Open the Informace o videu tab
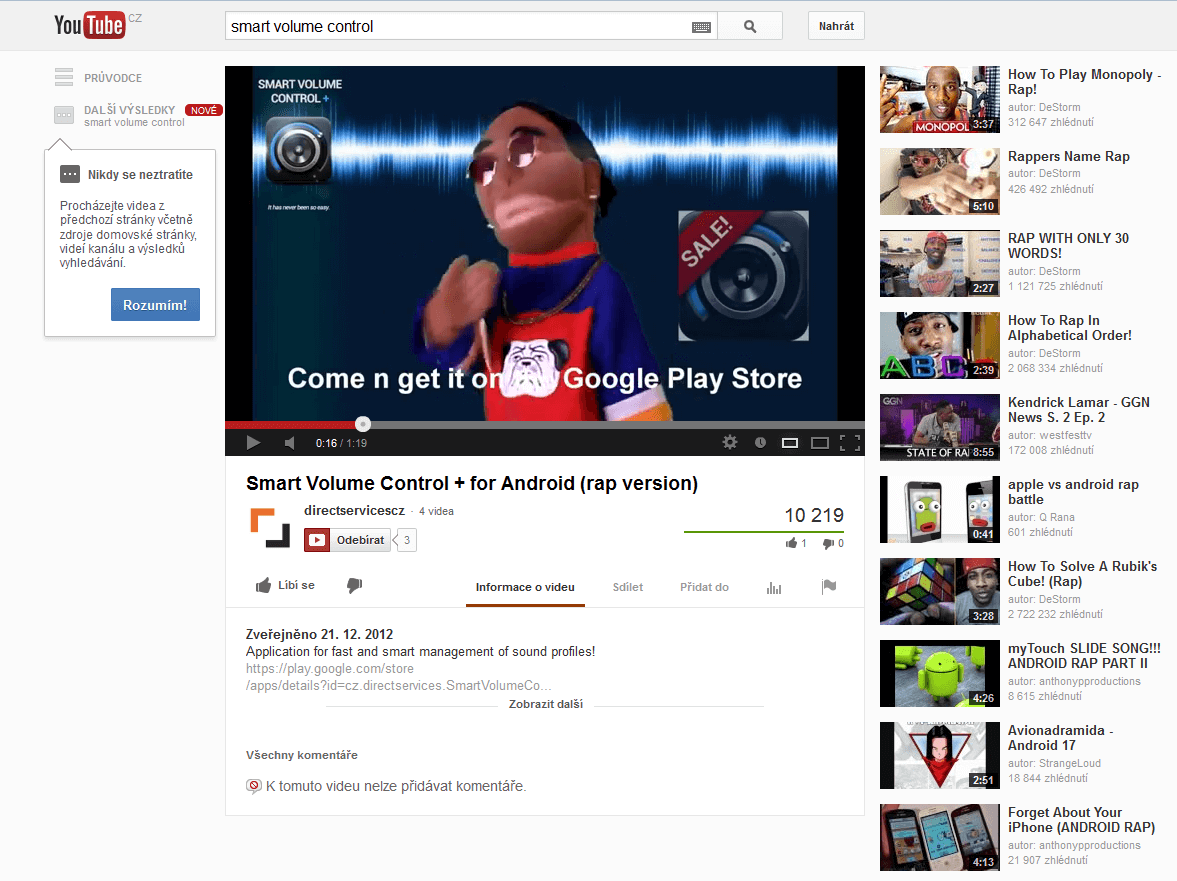This screenshot has width=1177, height=881. click(525, 587)
